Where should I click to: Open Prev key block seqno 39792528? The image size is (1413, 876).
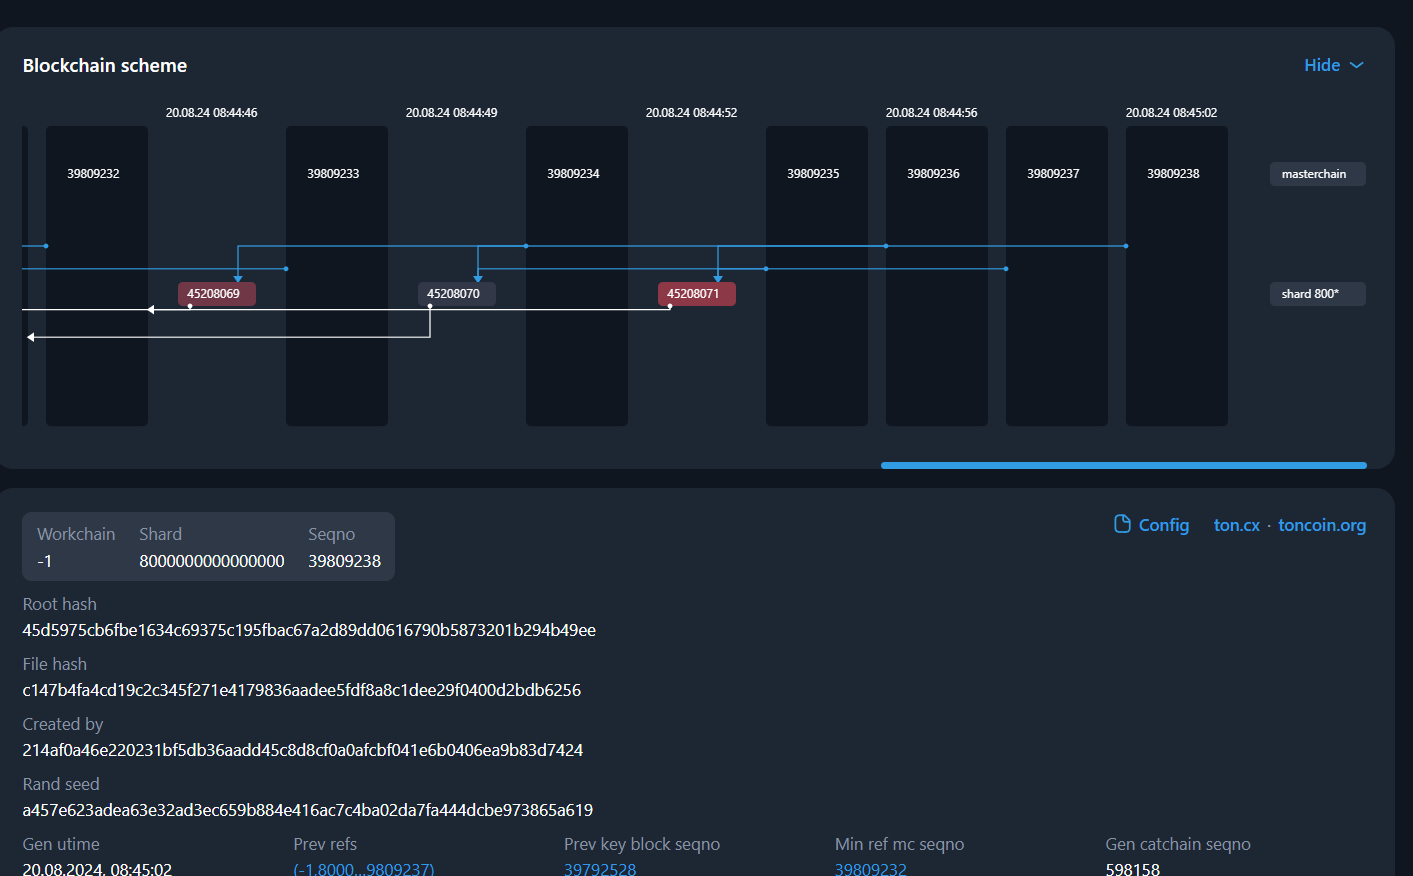pos(600,869)
